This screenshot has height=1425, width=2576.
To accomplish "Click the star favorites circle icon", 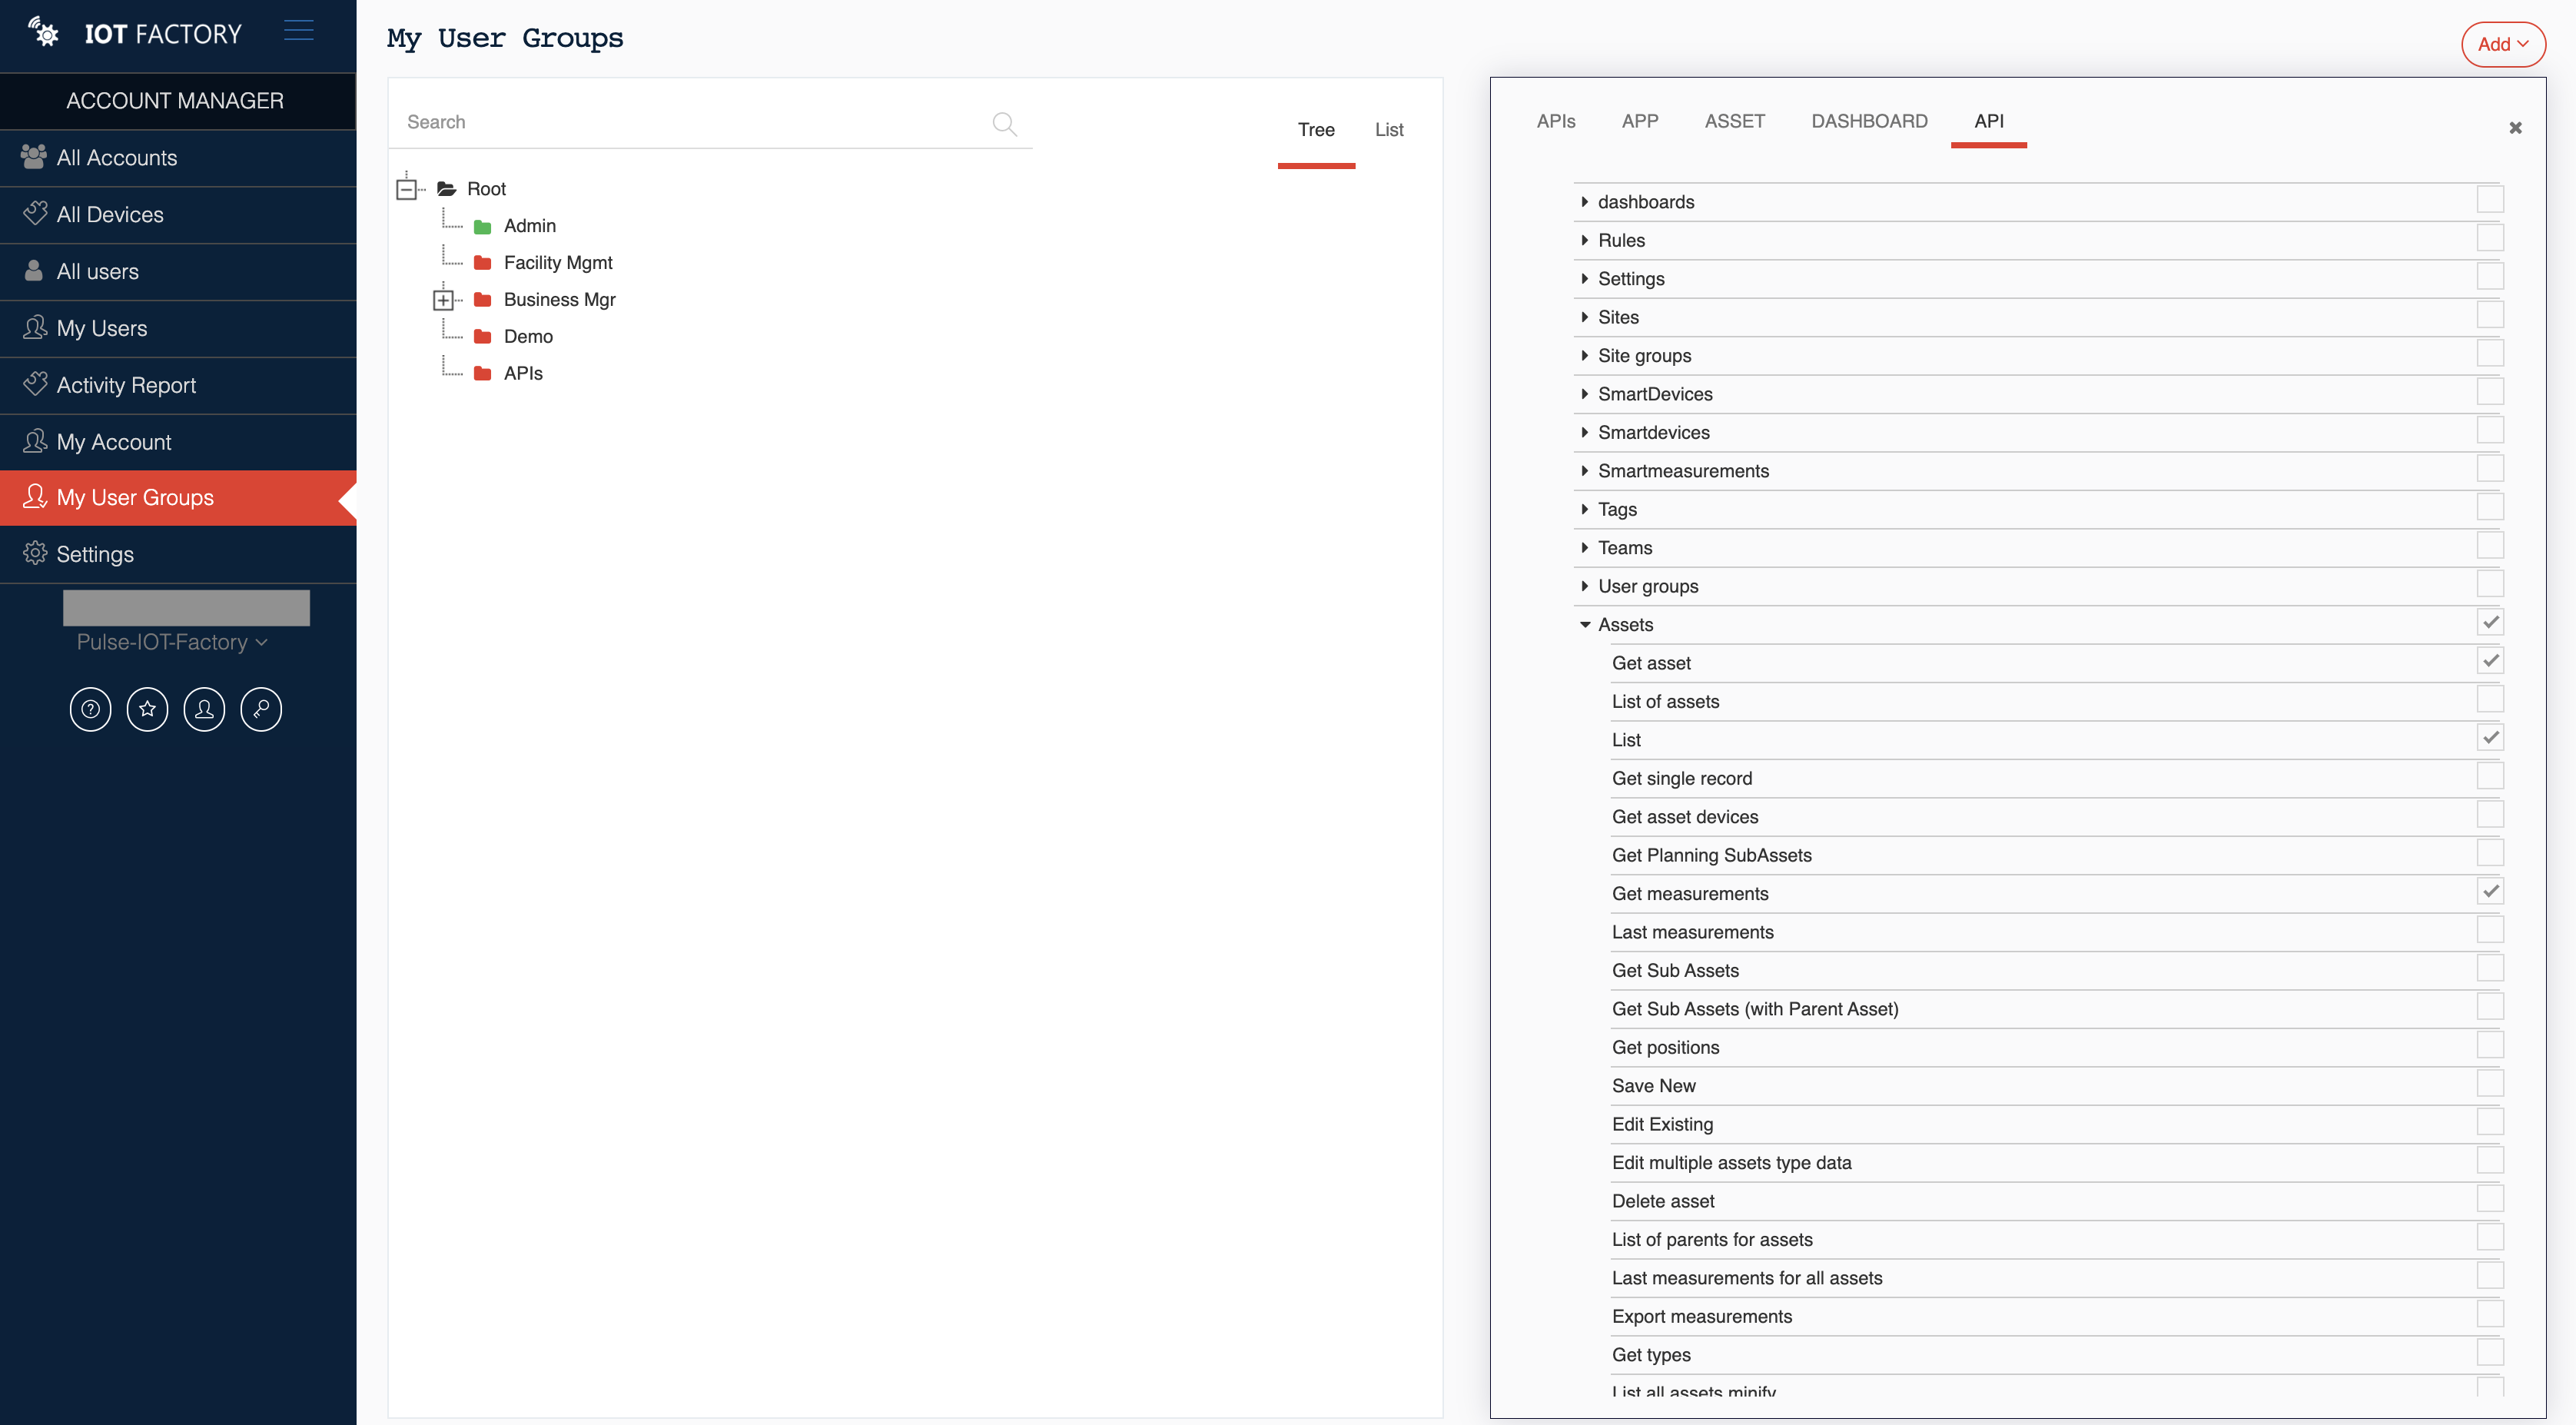I will click(147, 709).
